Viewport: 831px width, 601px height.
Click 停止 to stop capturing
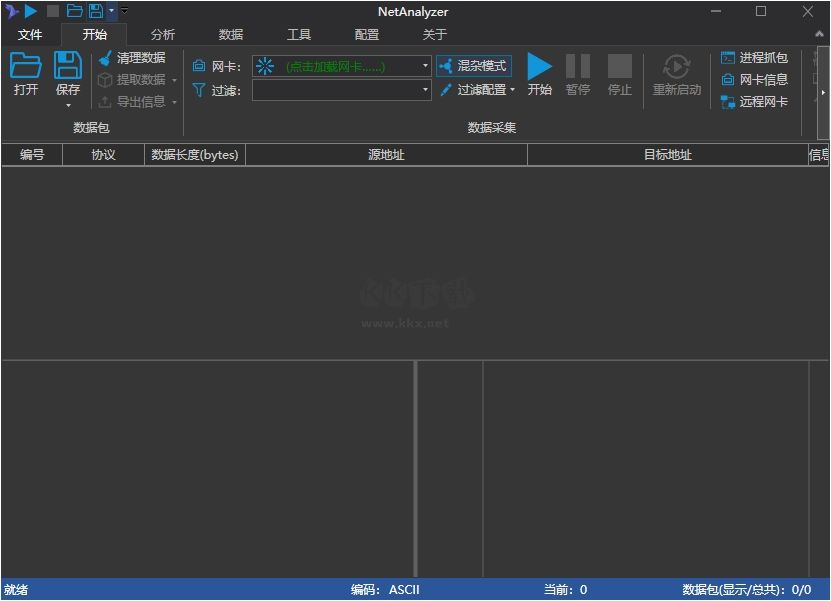[x=619, y=70]
